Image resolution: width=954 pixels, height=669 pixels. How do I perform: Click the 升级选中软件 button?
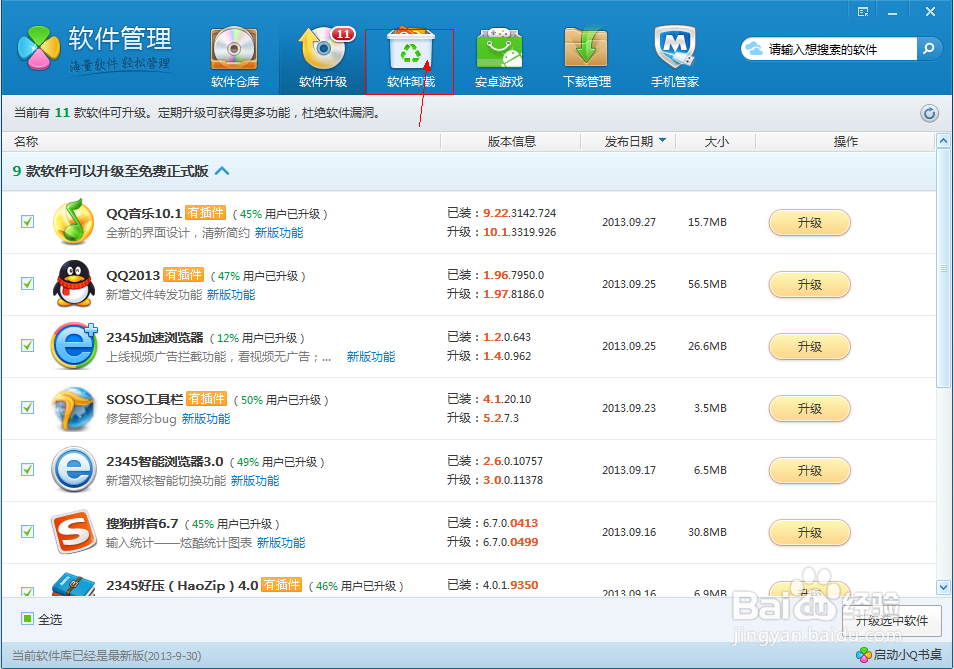point(892,620)
